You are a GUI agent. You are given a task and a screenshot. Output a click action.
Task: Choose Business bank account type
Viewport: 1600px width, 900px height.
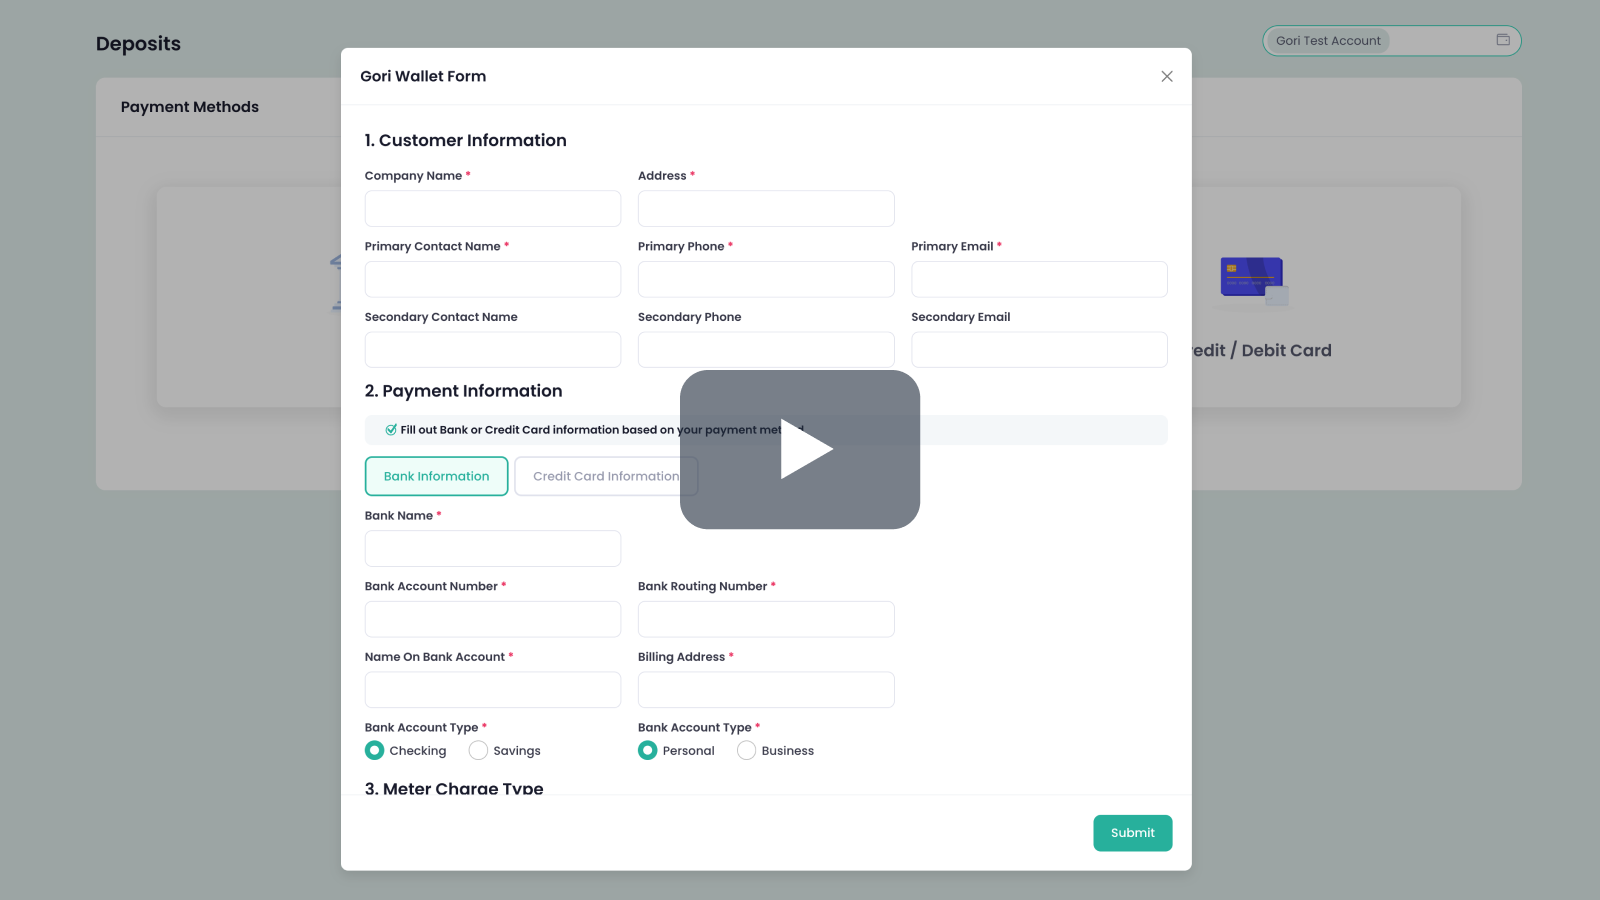747,751
